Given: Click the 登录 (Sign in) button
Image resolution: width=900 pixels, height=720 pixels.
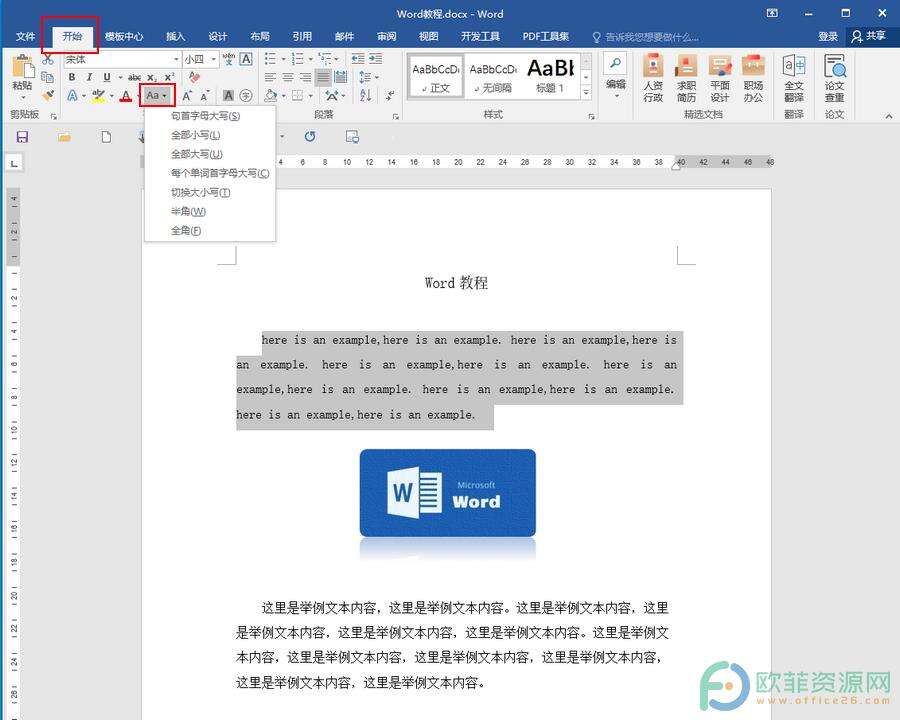Looking at the screenshot, I should pyautogui.click(x=828, y=37).
